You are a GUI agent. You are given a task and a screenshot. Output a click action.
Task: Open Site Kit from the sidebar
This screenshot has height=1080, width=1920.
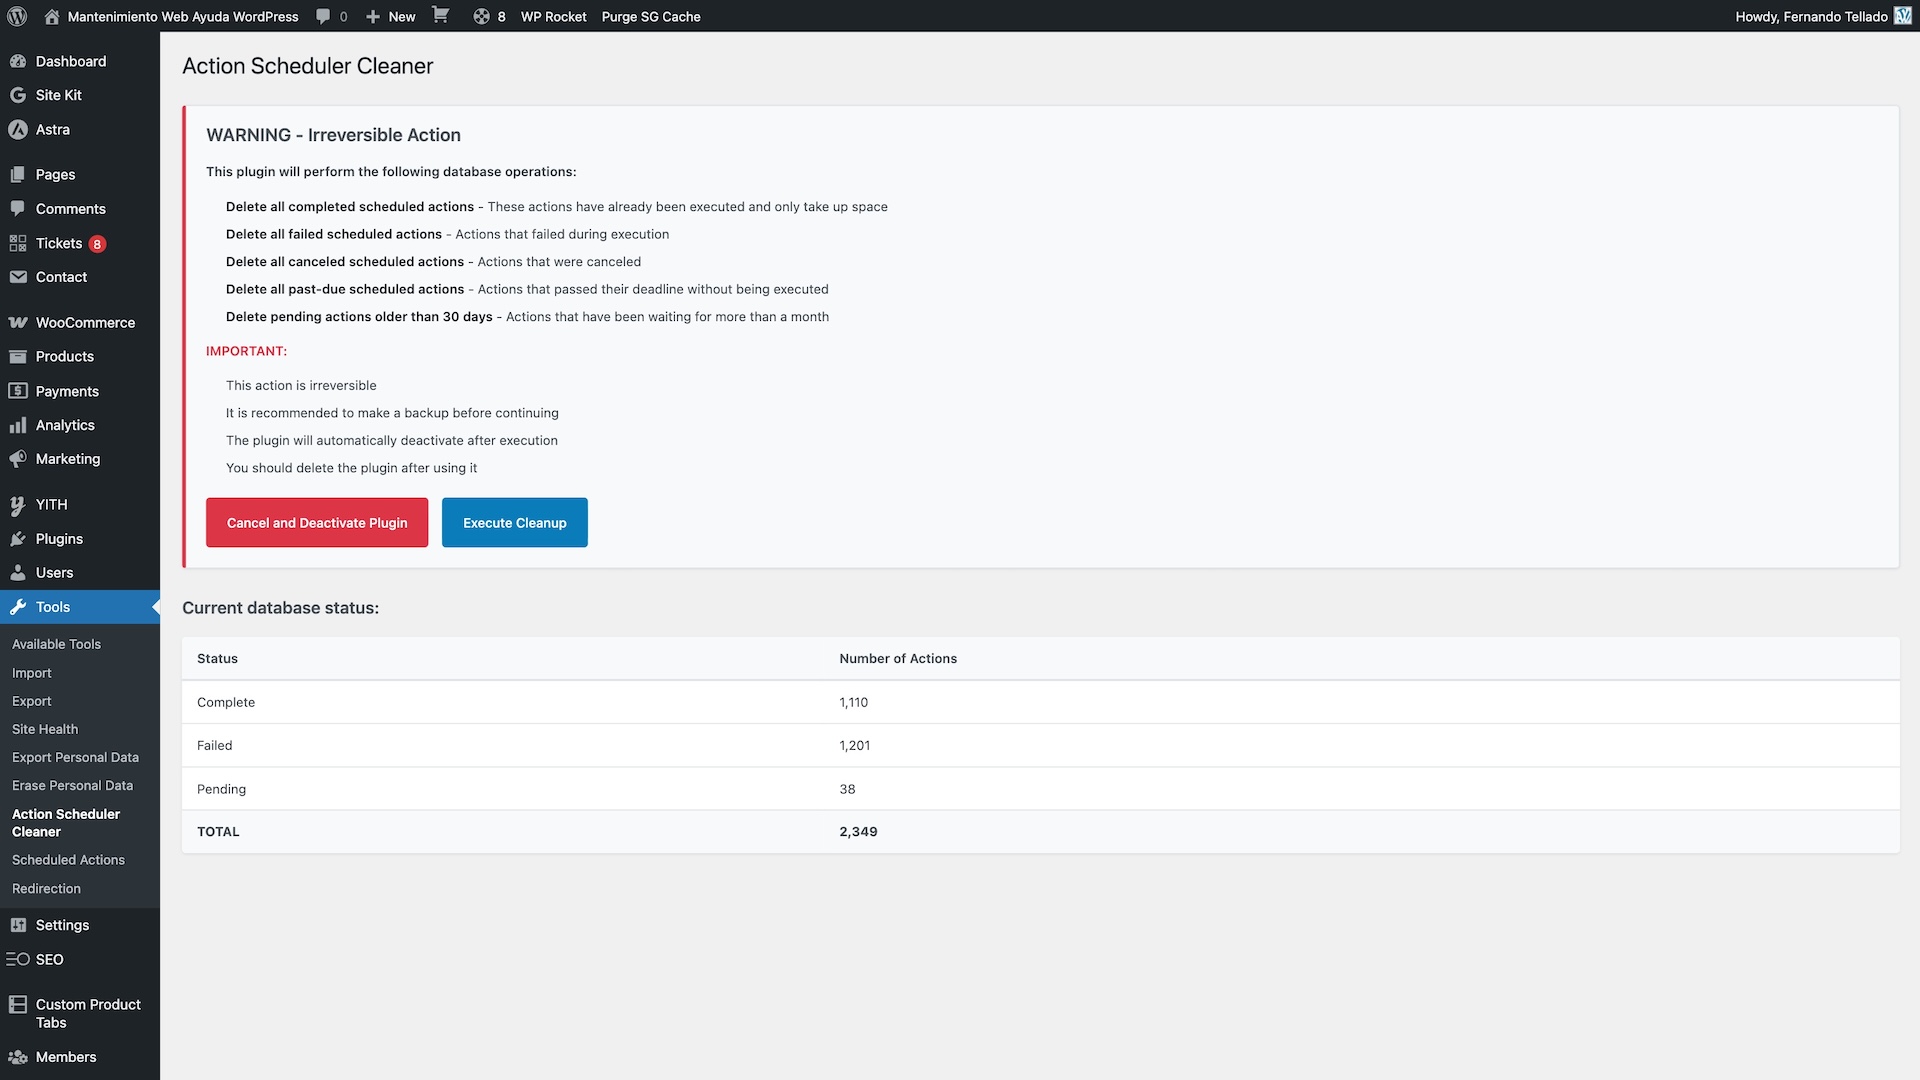[x=58, y=95]
